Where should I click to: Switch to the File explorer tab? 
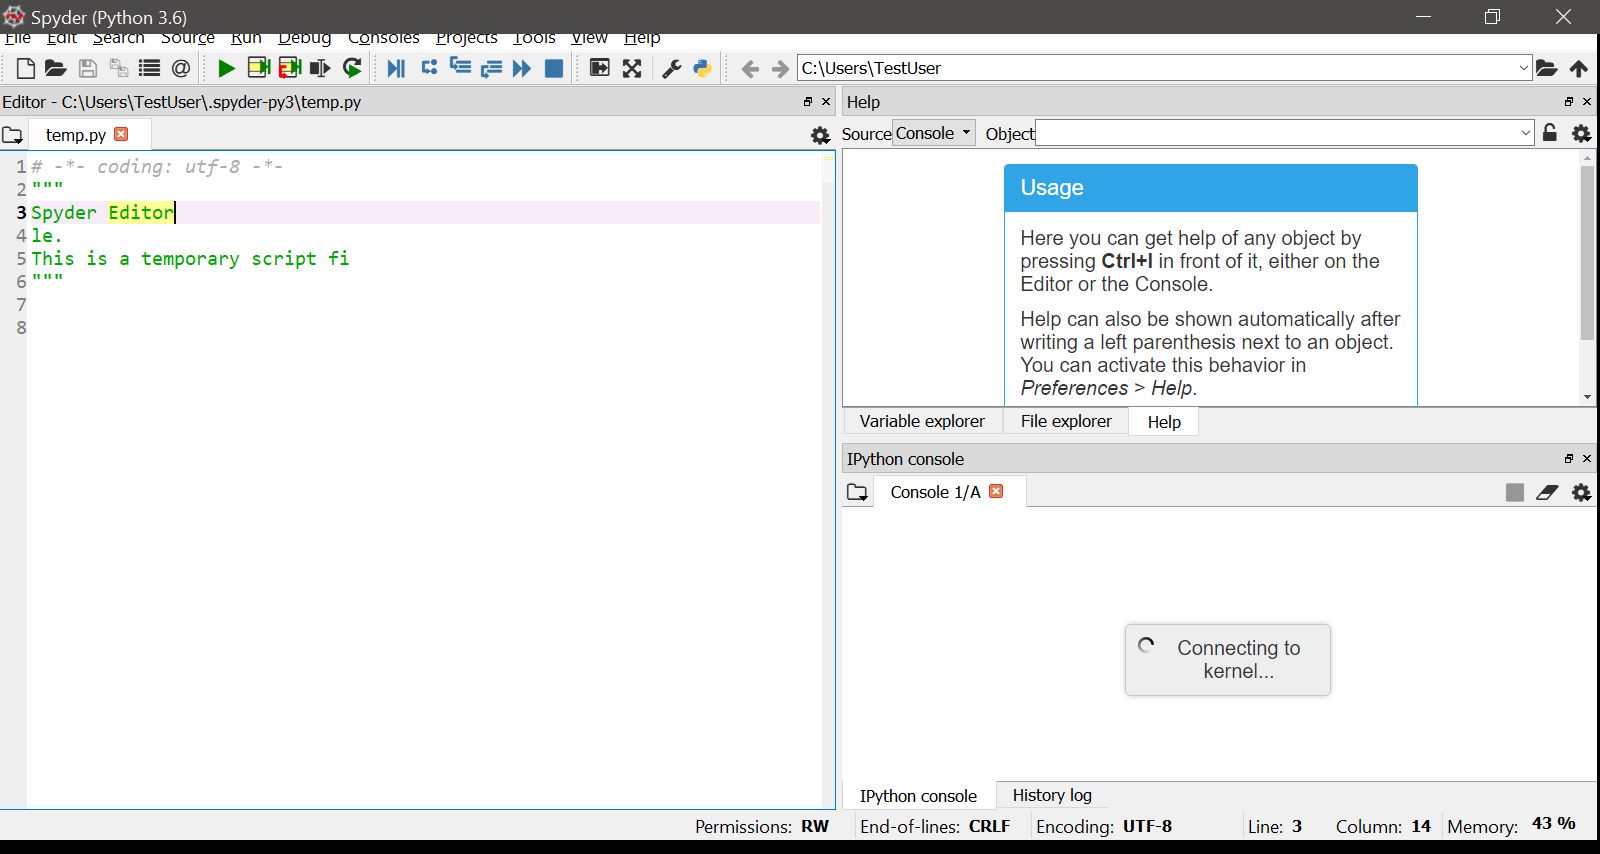(1066, 421)
